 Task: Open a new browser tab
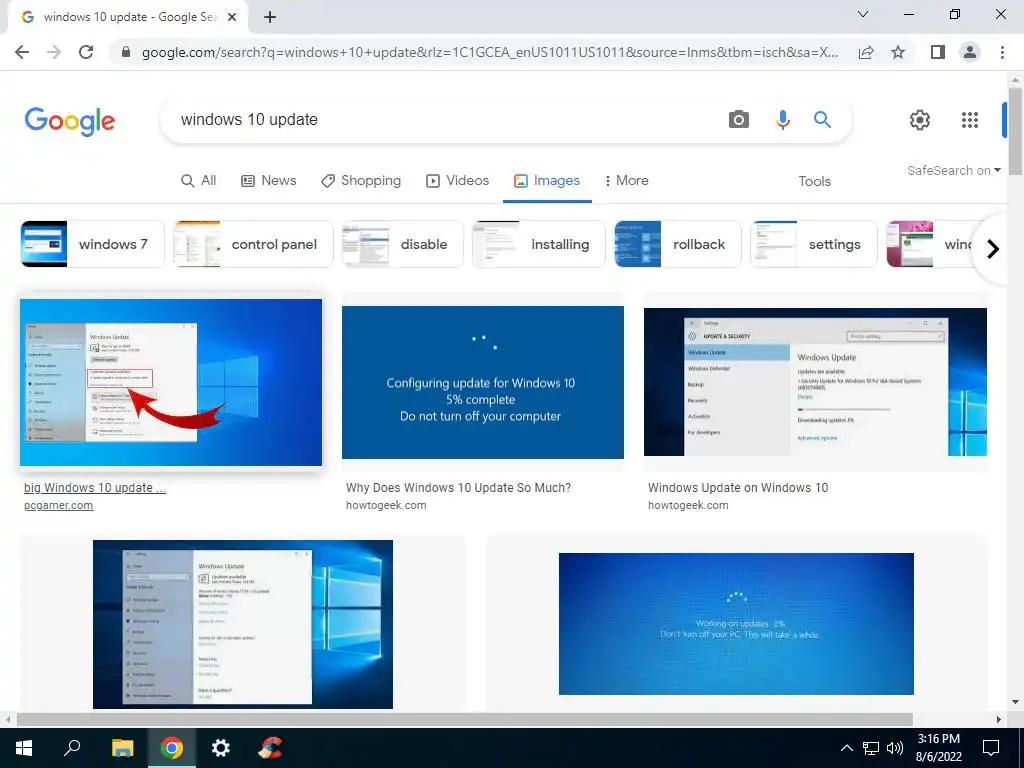[270, 18]
